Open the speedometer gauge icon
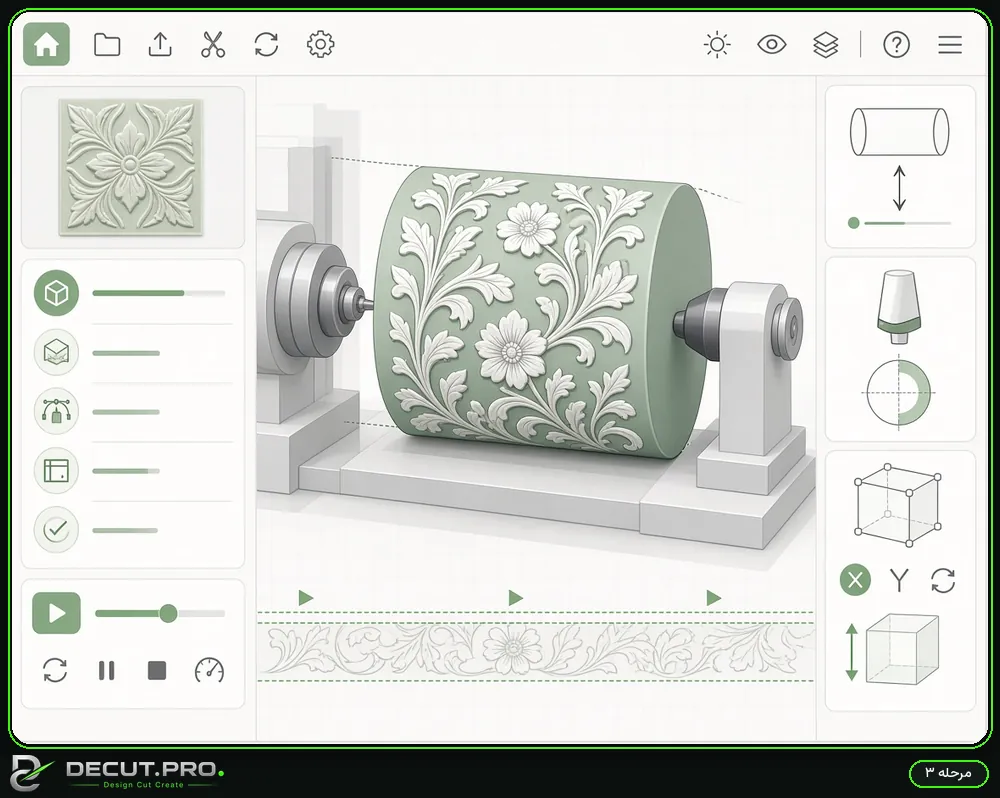The width and height of the screenshot is (1000, 798). [209, 670]
